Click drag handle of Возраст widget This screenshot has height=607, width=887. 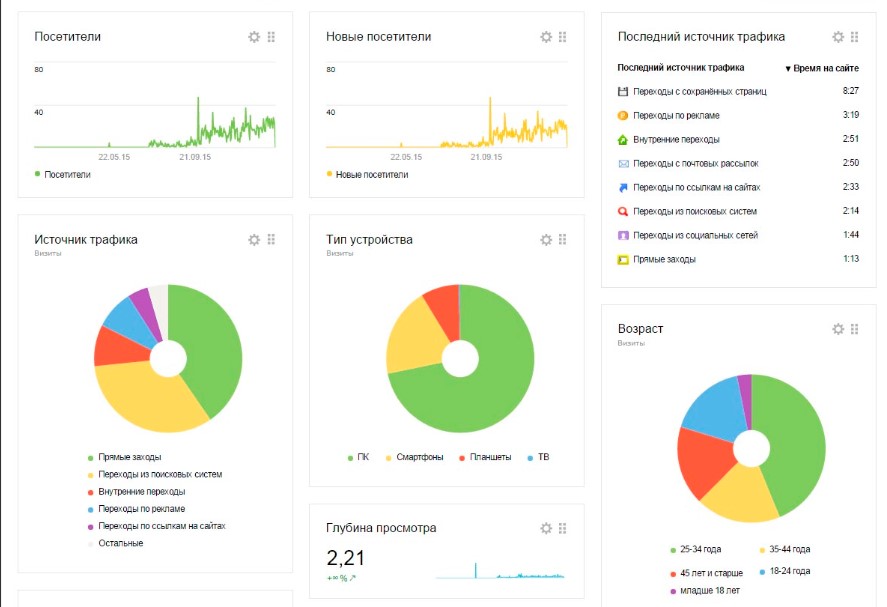tap(855, 329)
